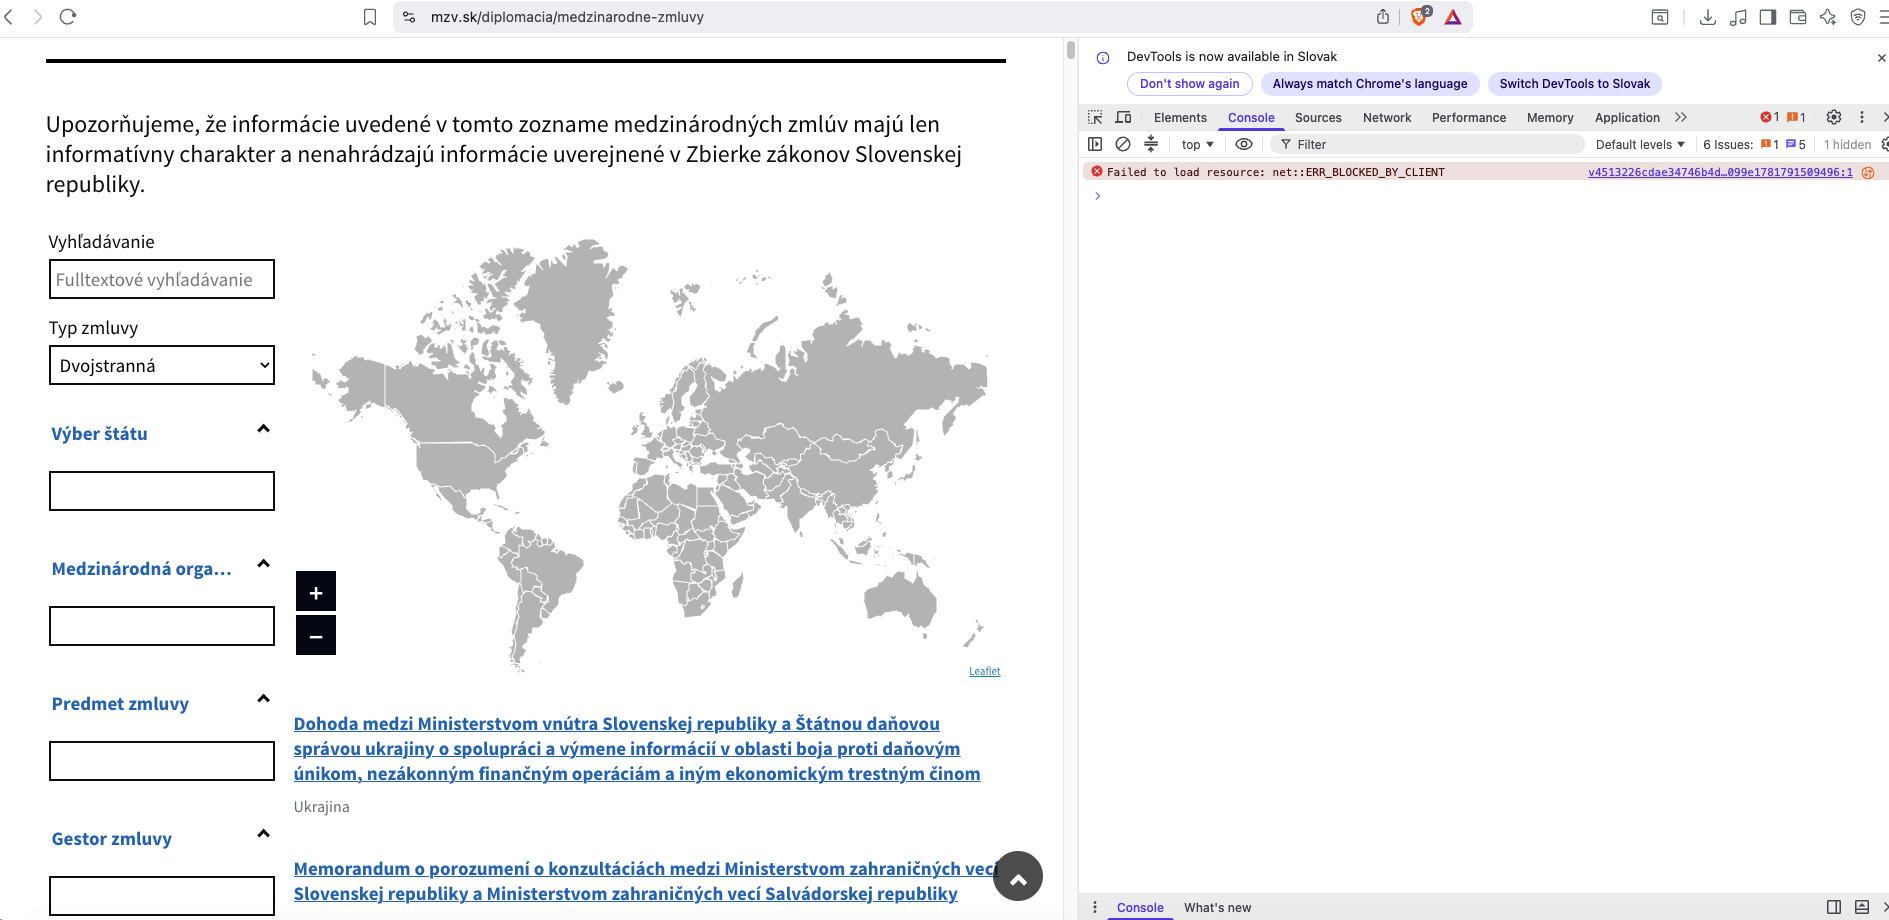
Task: Collapse the Predmet zmluvy filter section
Action: pyautogui.click(x=263, y=699)
